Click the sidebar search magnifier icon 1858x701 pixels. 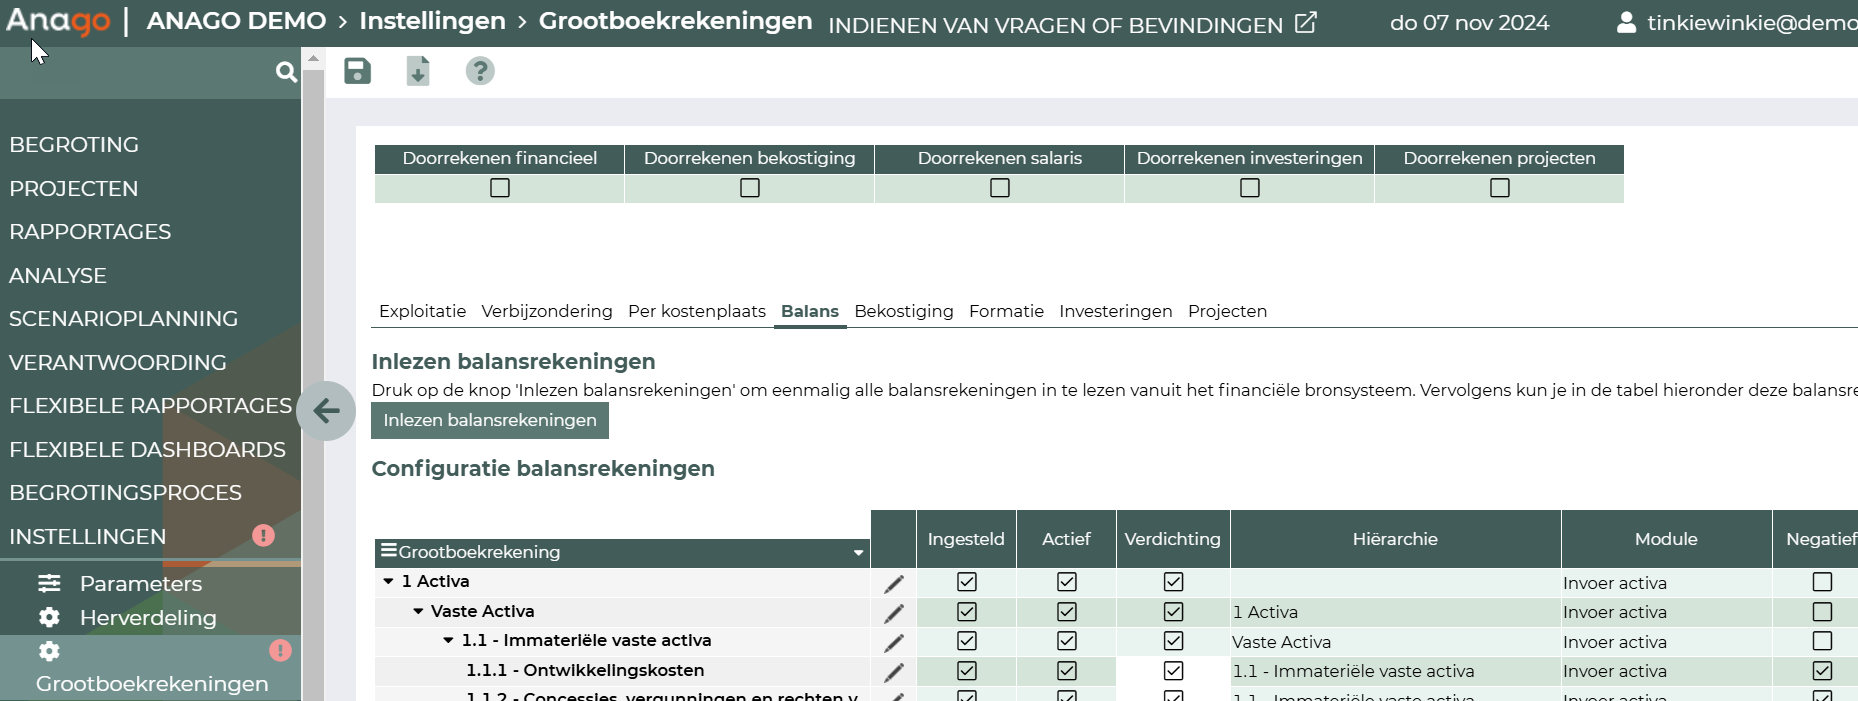point(286,72)
